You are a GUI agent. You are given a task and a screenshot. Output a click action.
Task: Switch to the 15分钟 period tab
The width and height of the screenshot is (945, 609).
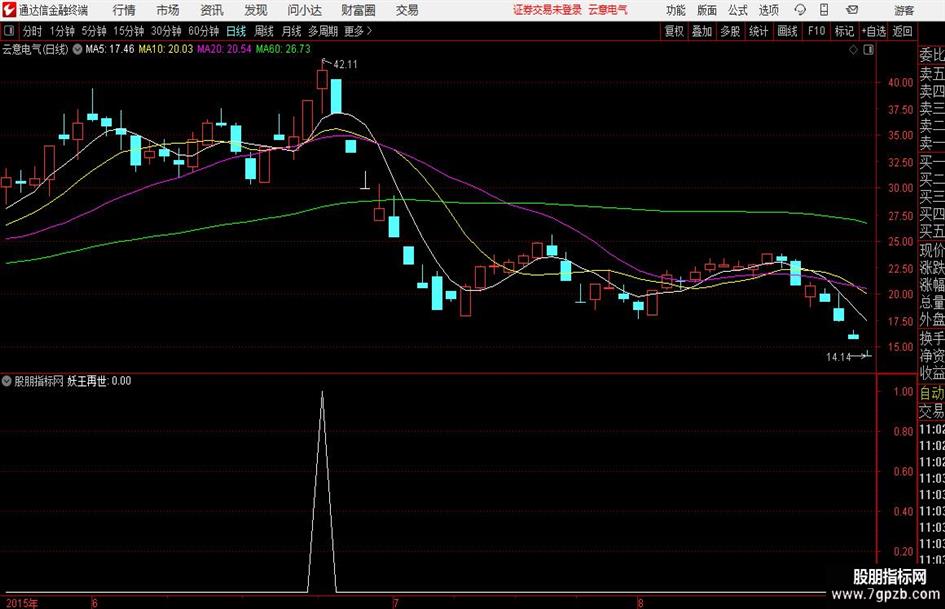(x=129, y=31)
